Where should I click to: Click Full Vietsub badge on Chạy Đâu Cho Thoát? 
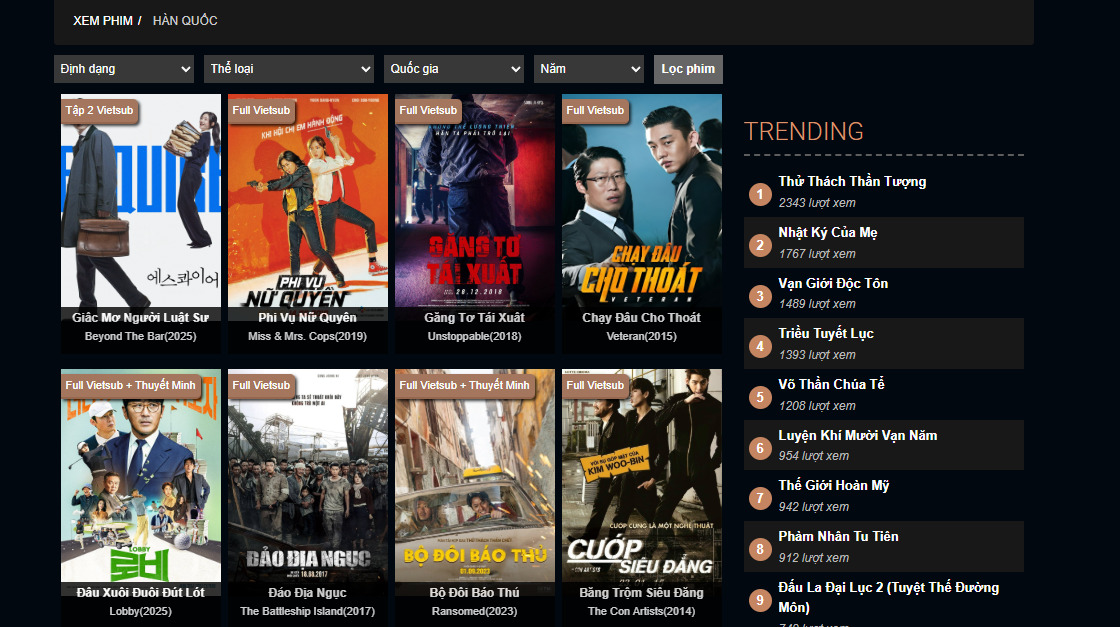(x=596, y=111)
